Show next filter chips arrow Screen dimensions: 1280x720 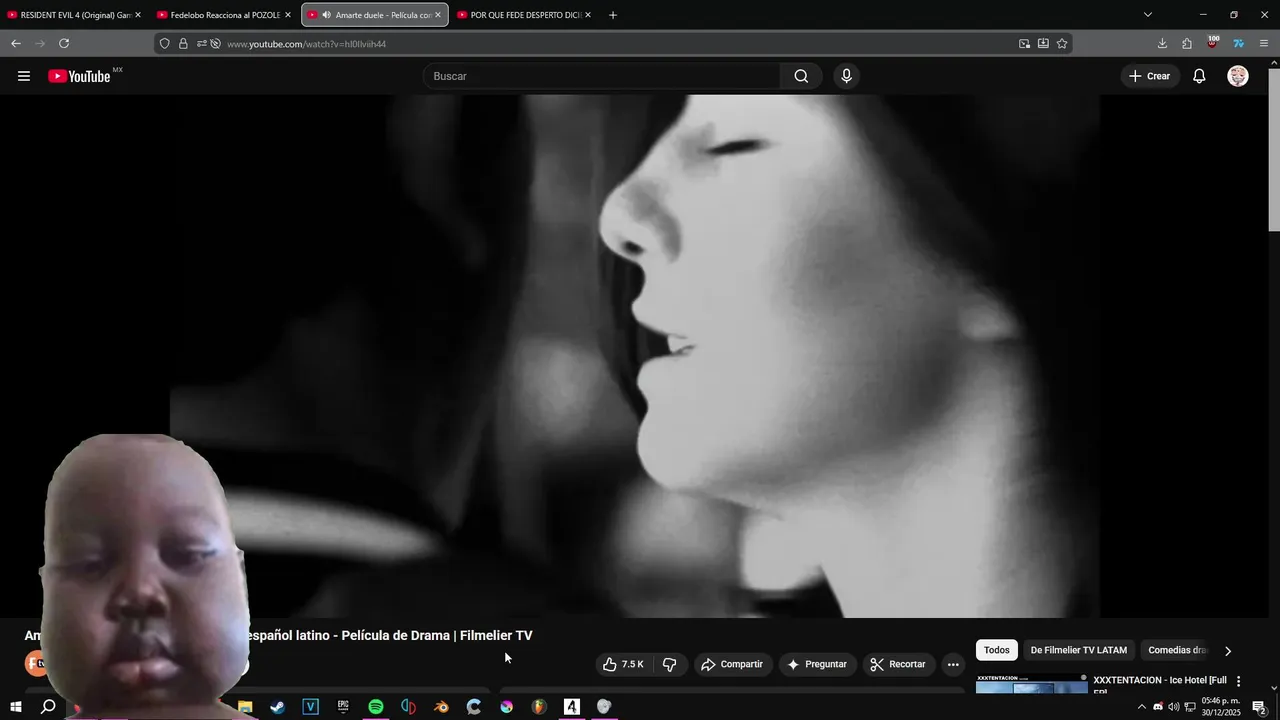(1228, 651)
